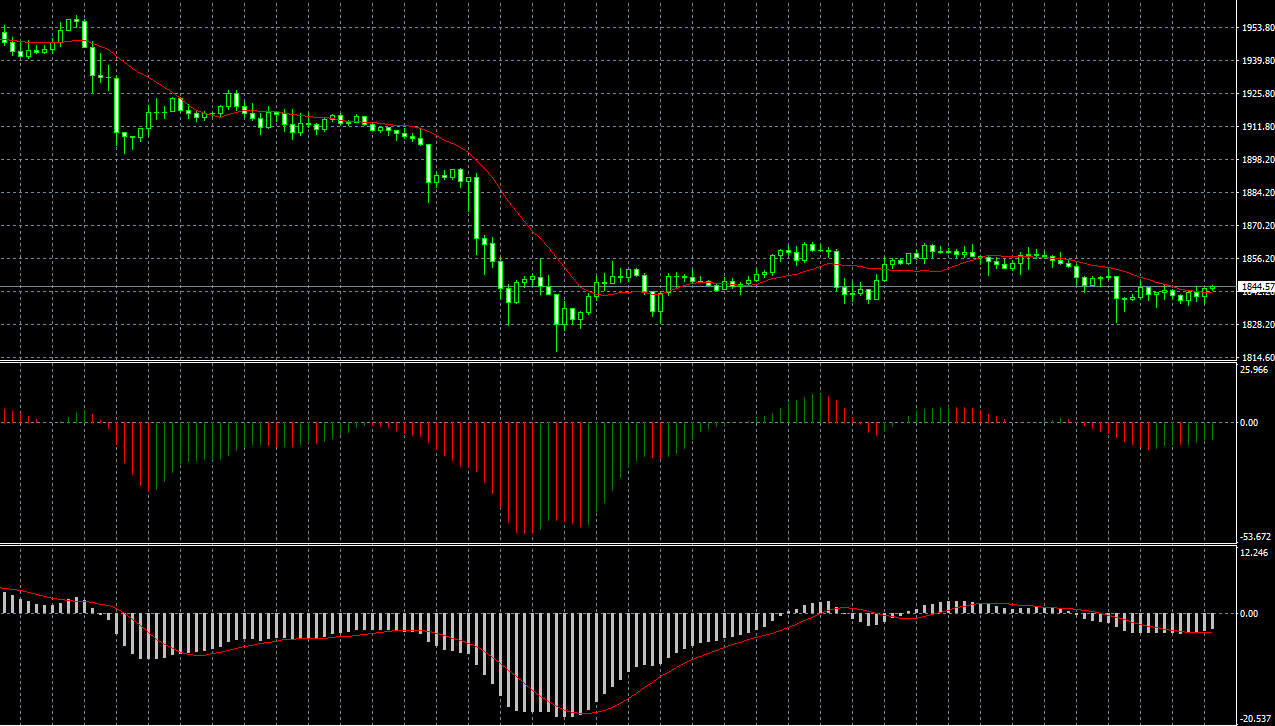Select the -20.537 MACD scale minimum

1256,719
